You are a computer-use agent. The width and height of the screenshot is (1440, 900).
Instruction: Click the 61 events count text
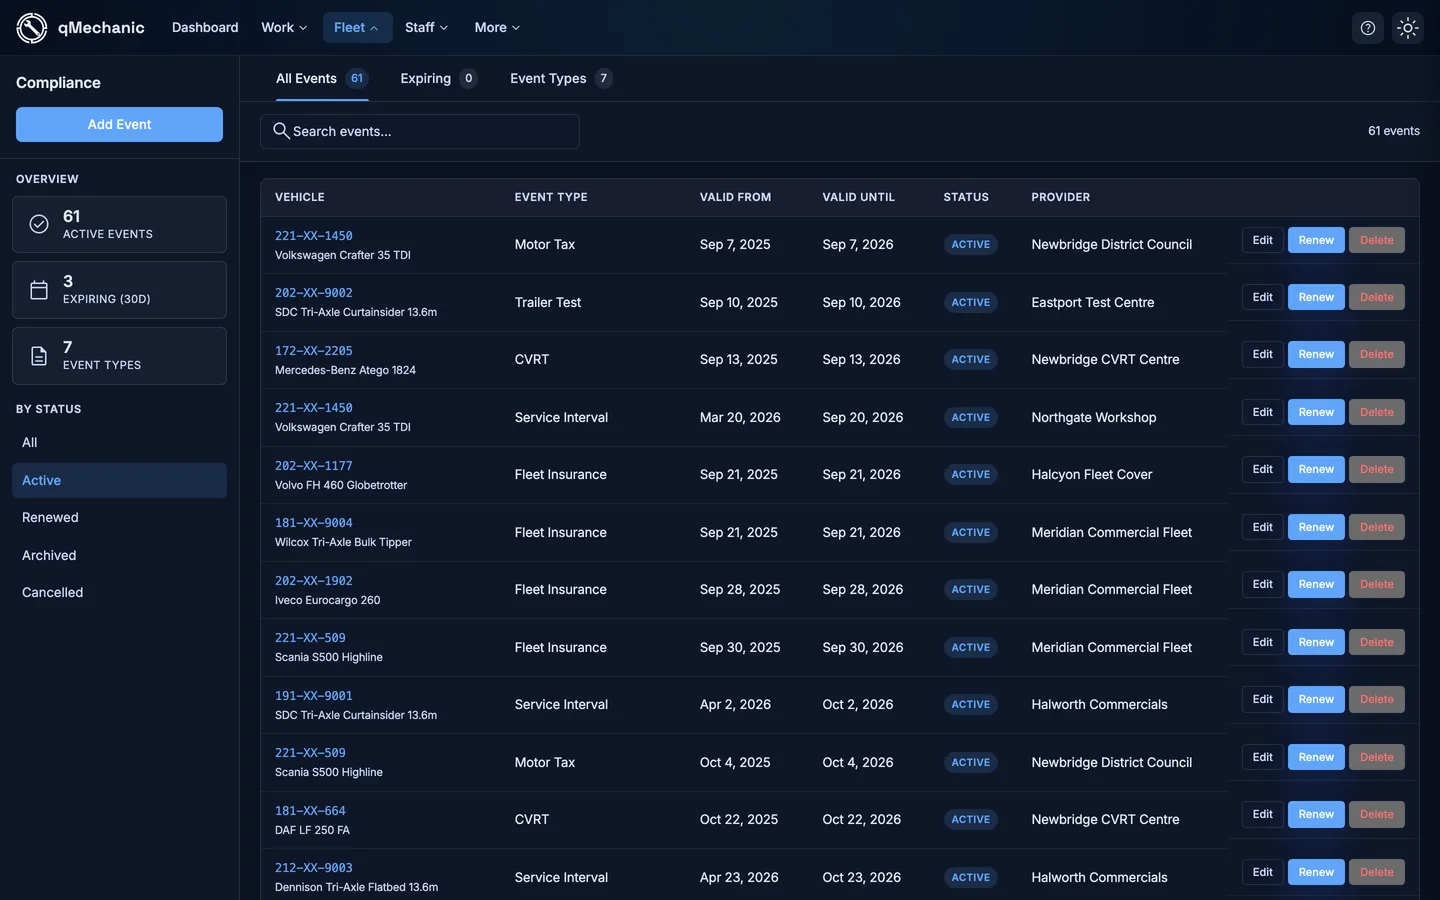pos(1394,131)
